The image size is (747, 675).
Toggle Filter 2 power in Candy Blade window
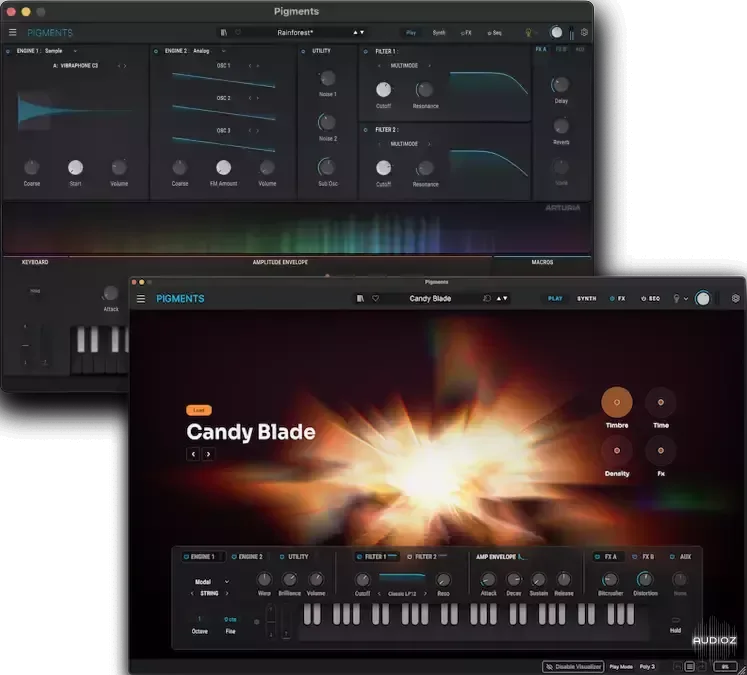pos(409,556)
